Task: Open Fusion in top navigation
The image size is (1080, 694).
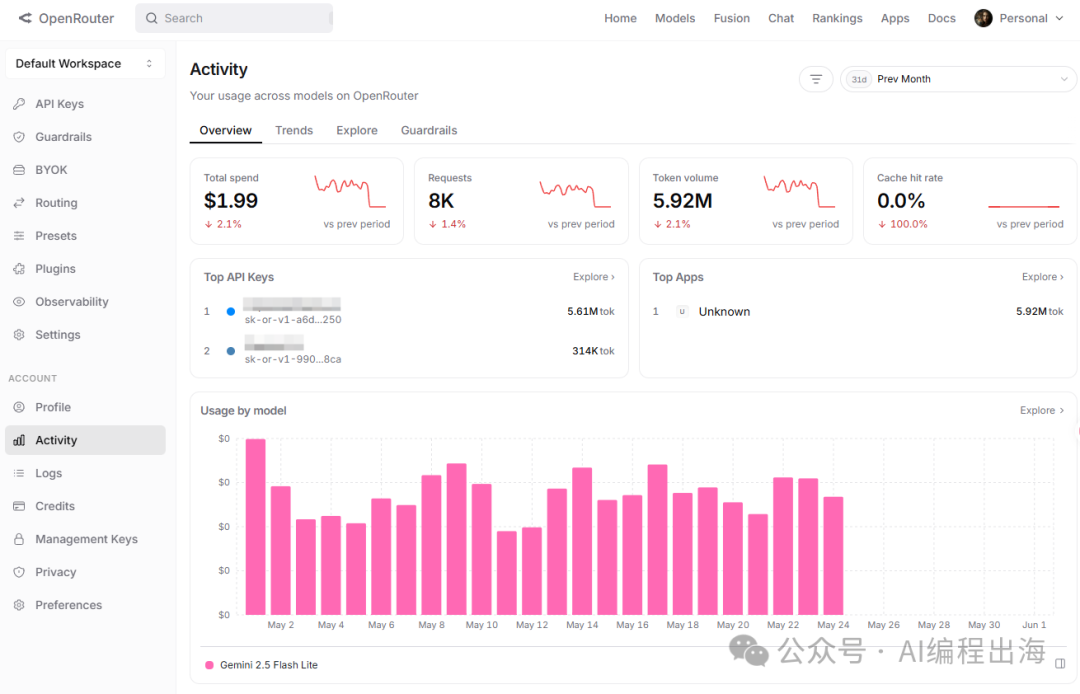Action: coord(731,18)
